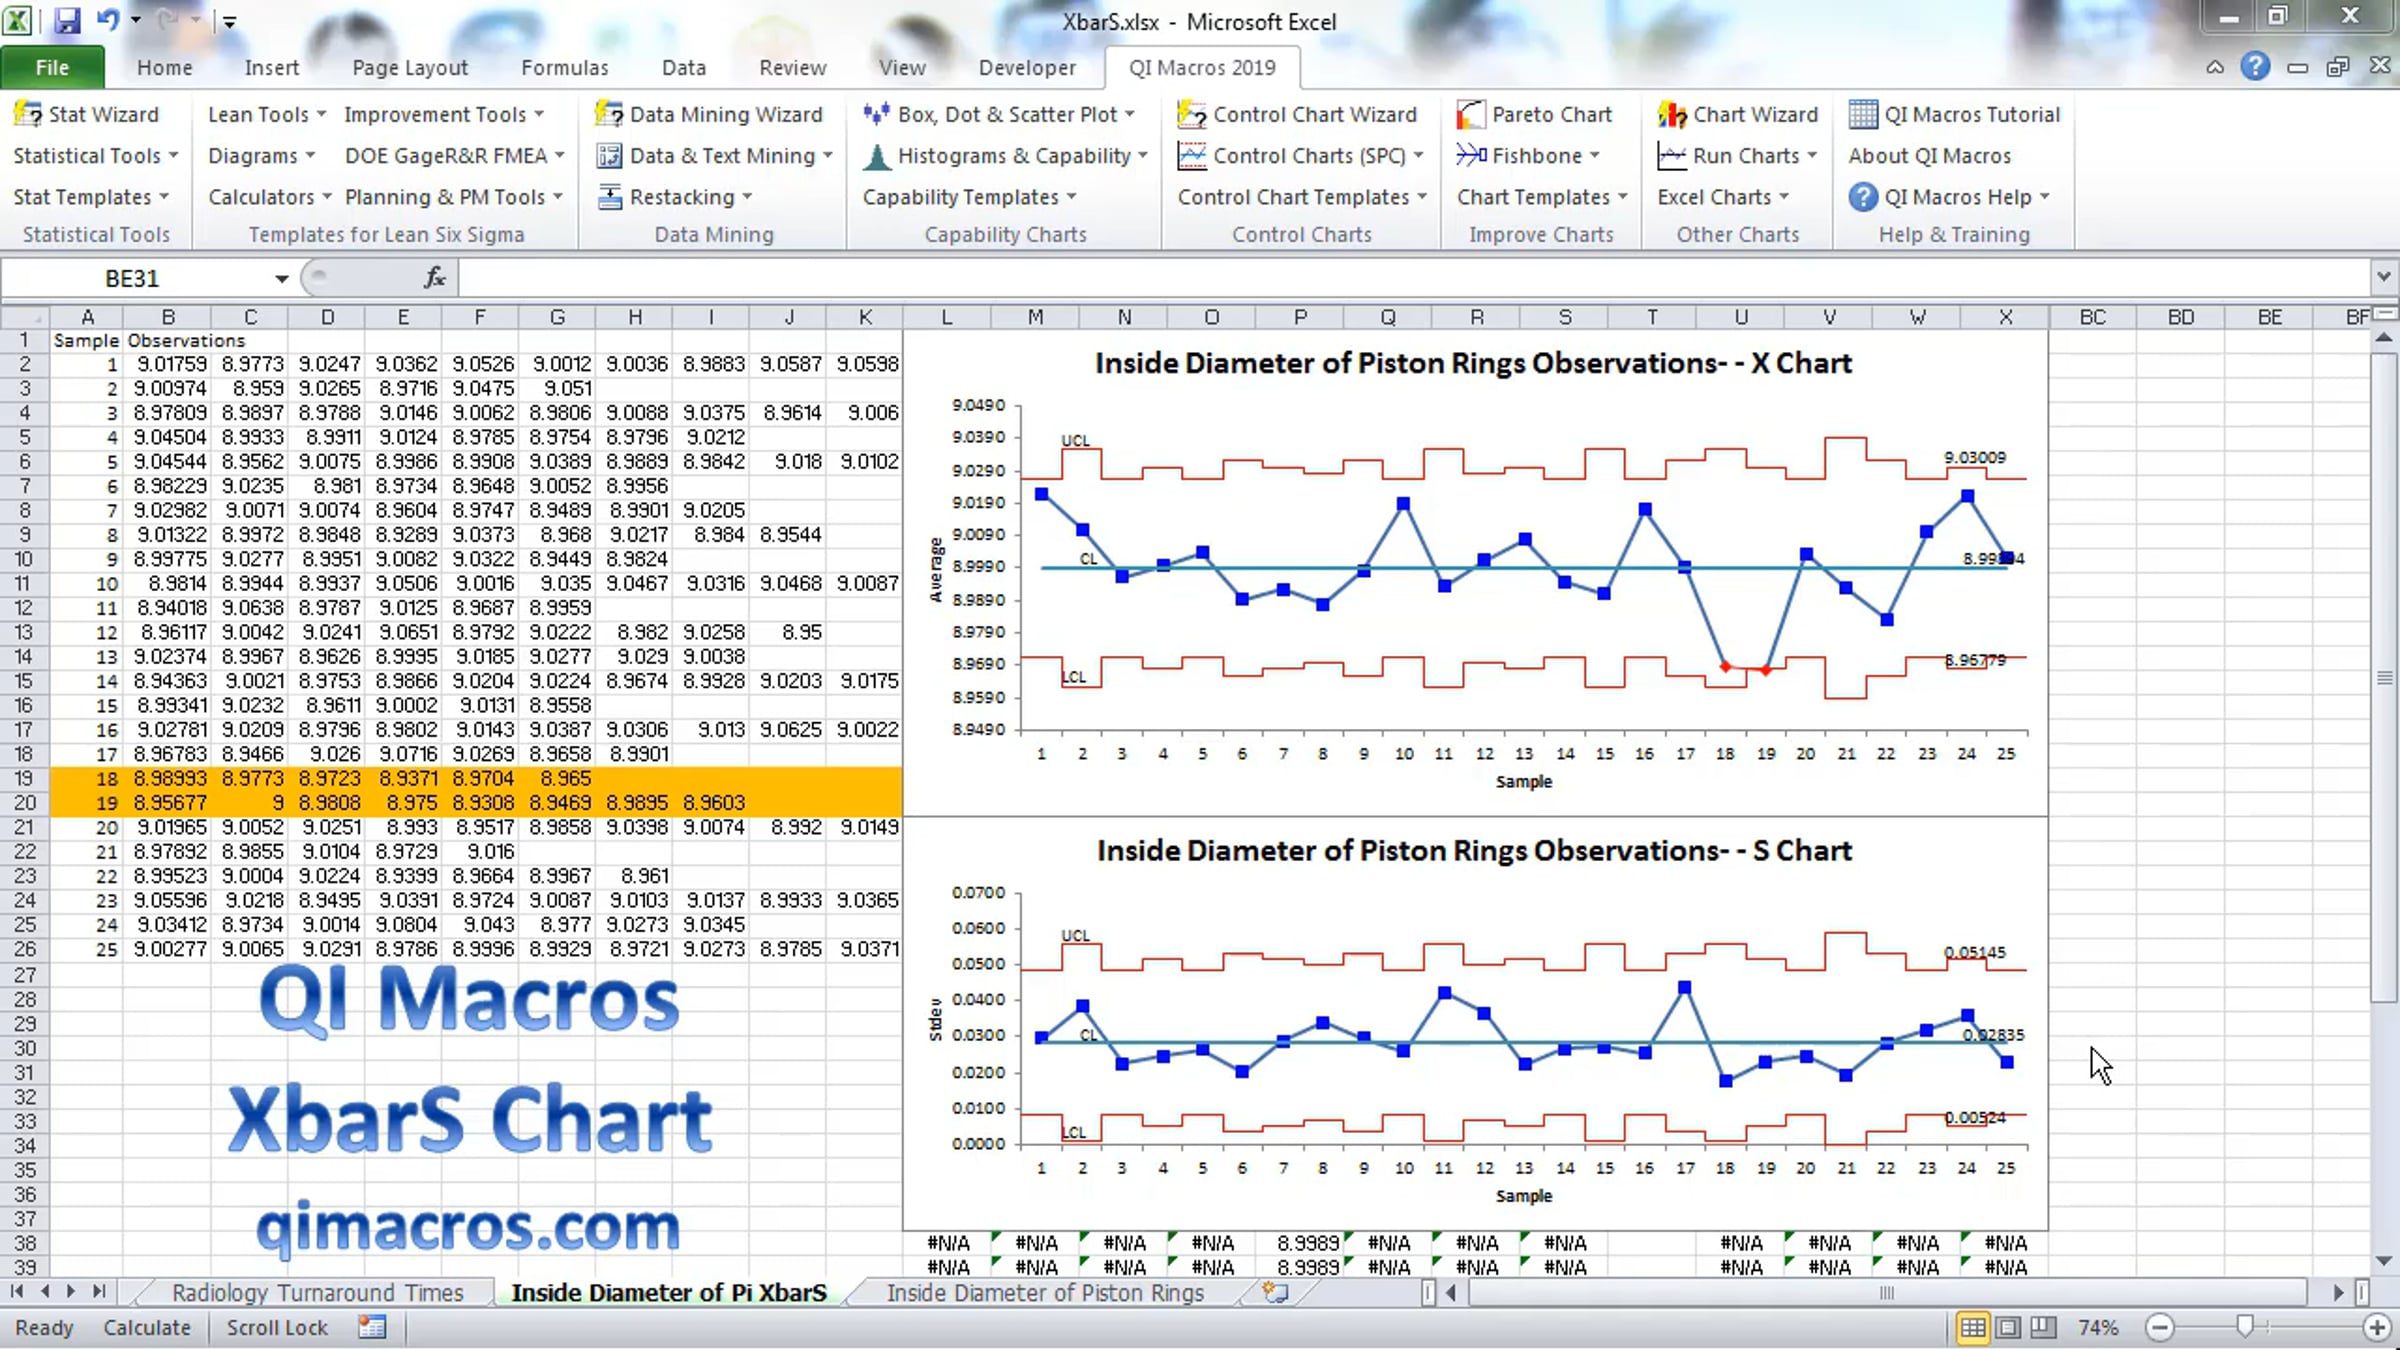Open the Stat Templates dropdown
Image resolution: width=2400 pixels, height=1350 pixels.
pyautogui.click(x=91, y=197)
